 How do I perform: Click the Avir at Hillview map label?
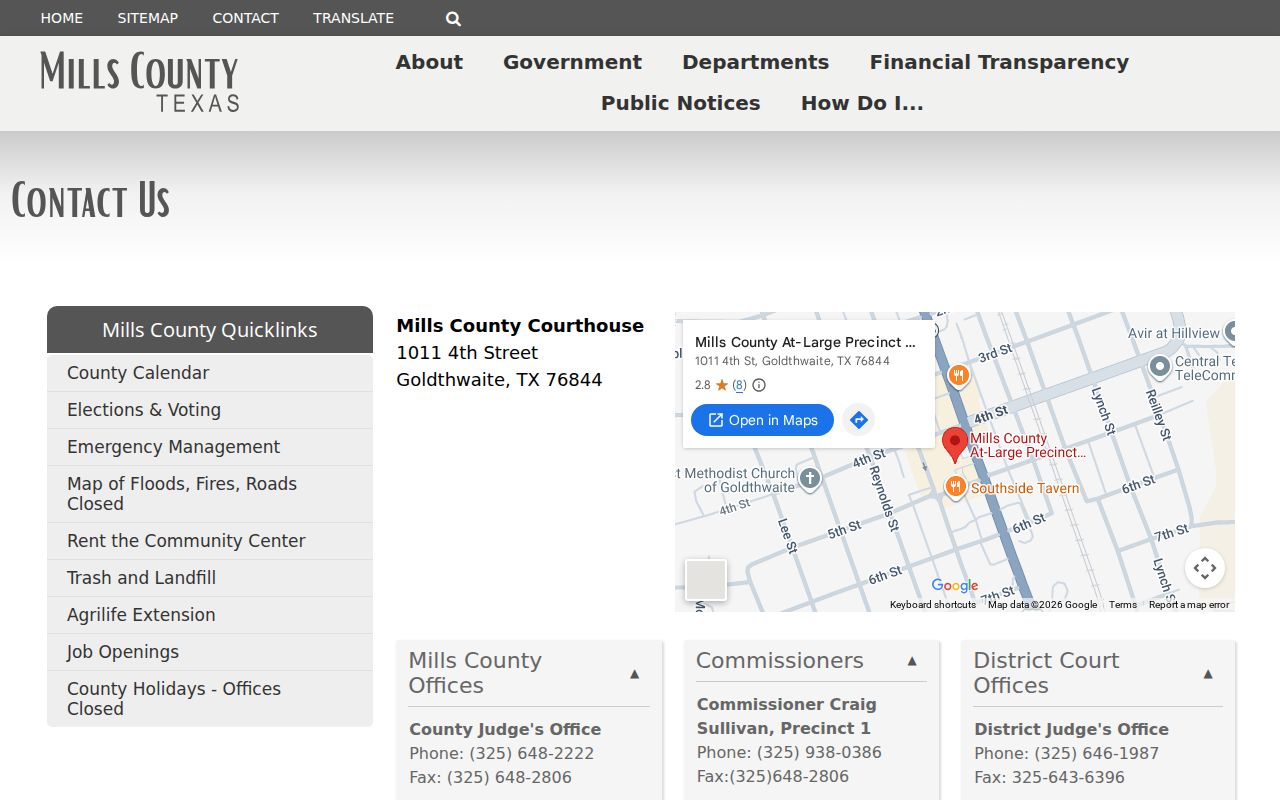point(1174,333)
